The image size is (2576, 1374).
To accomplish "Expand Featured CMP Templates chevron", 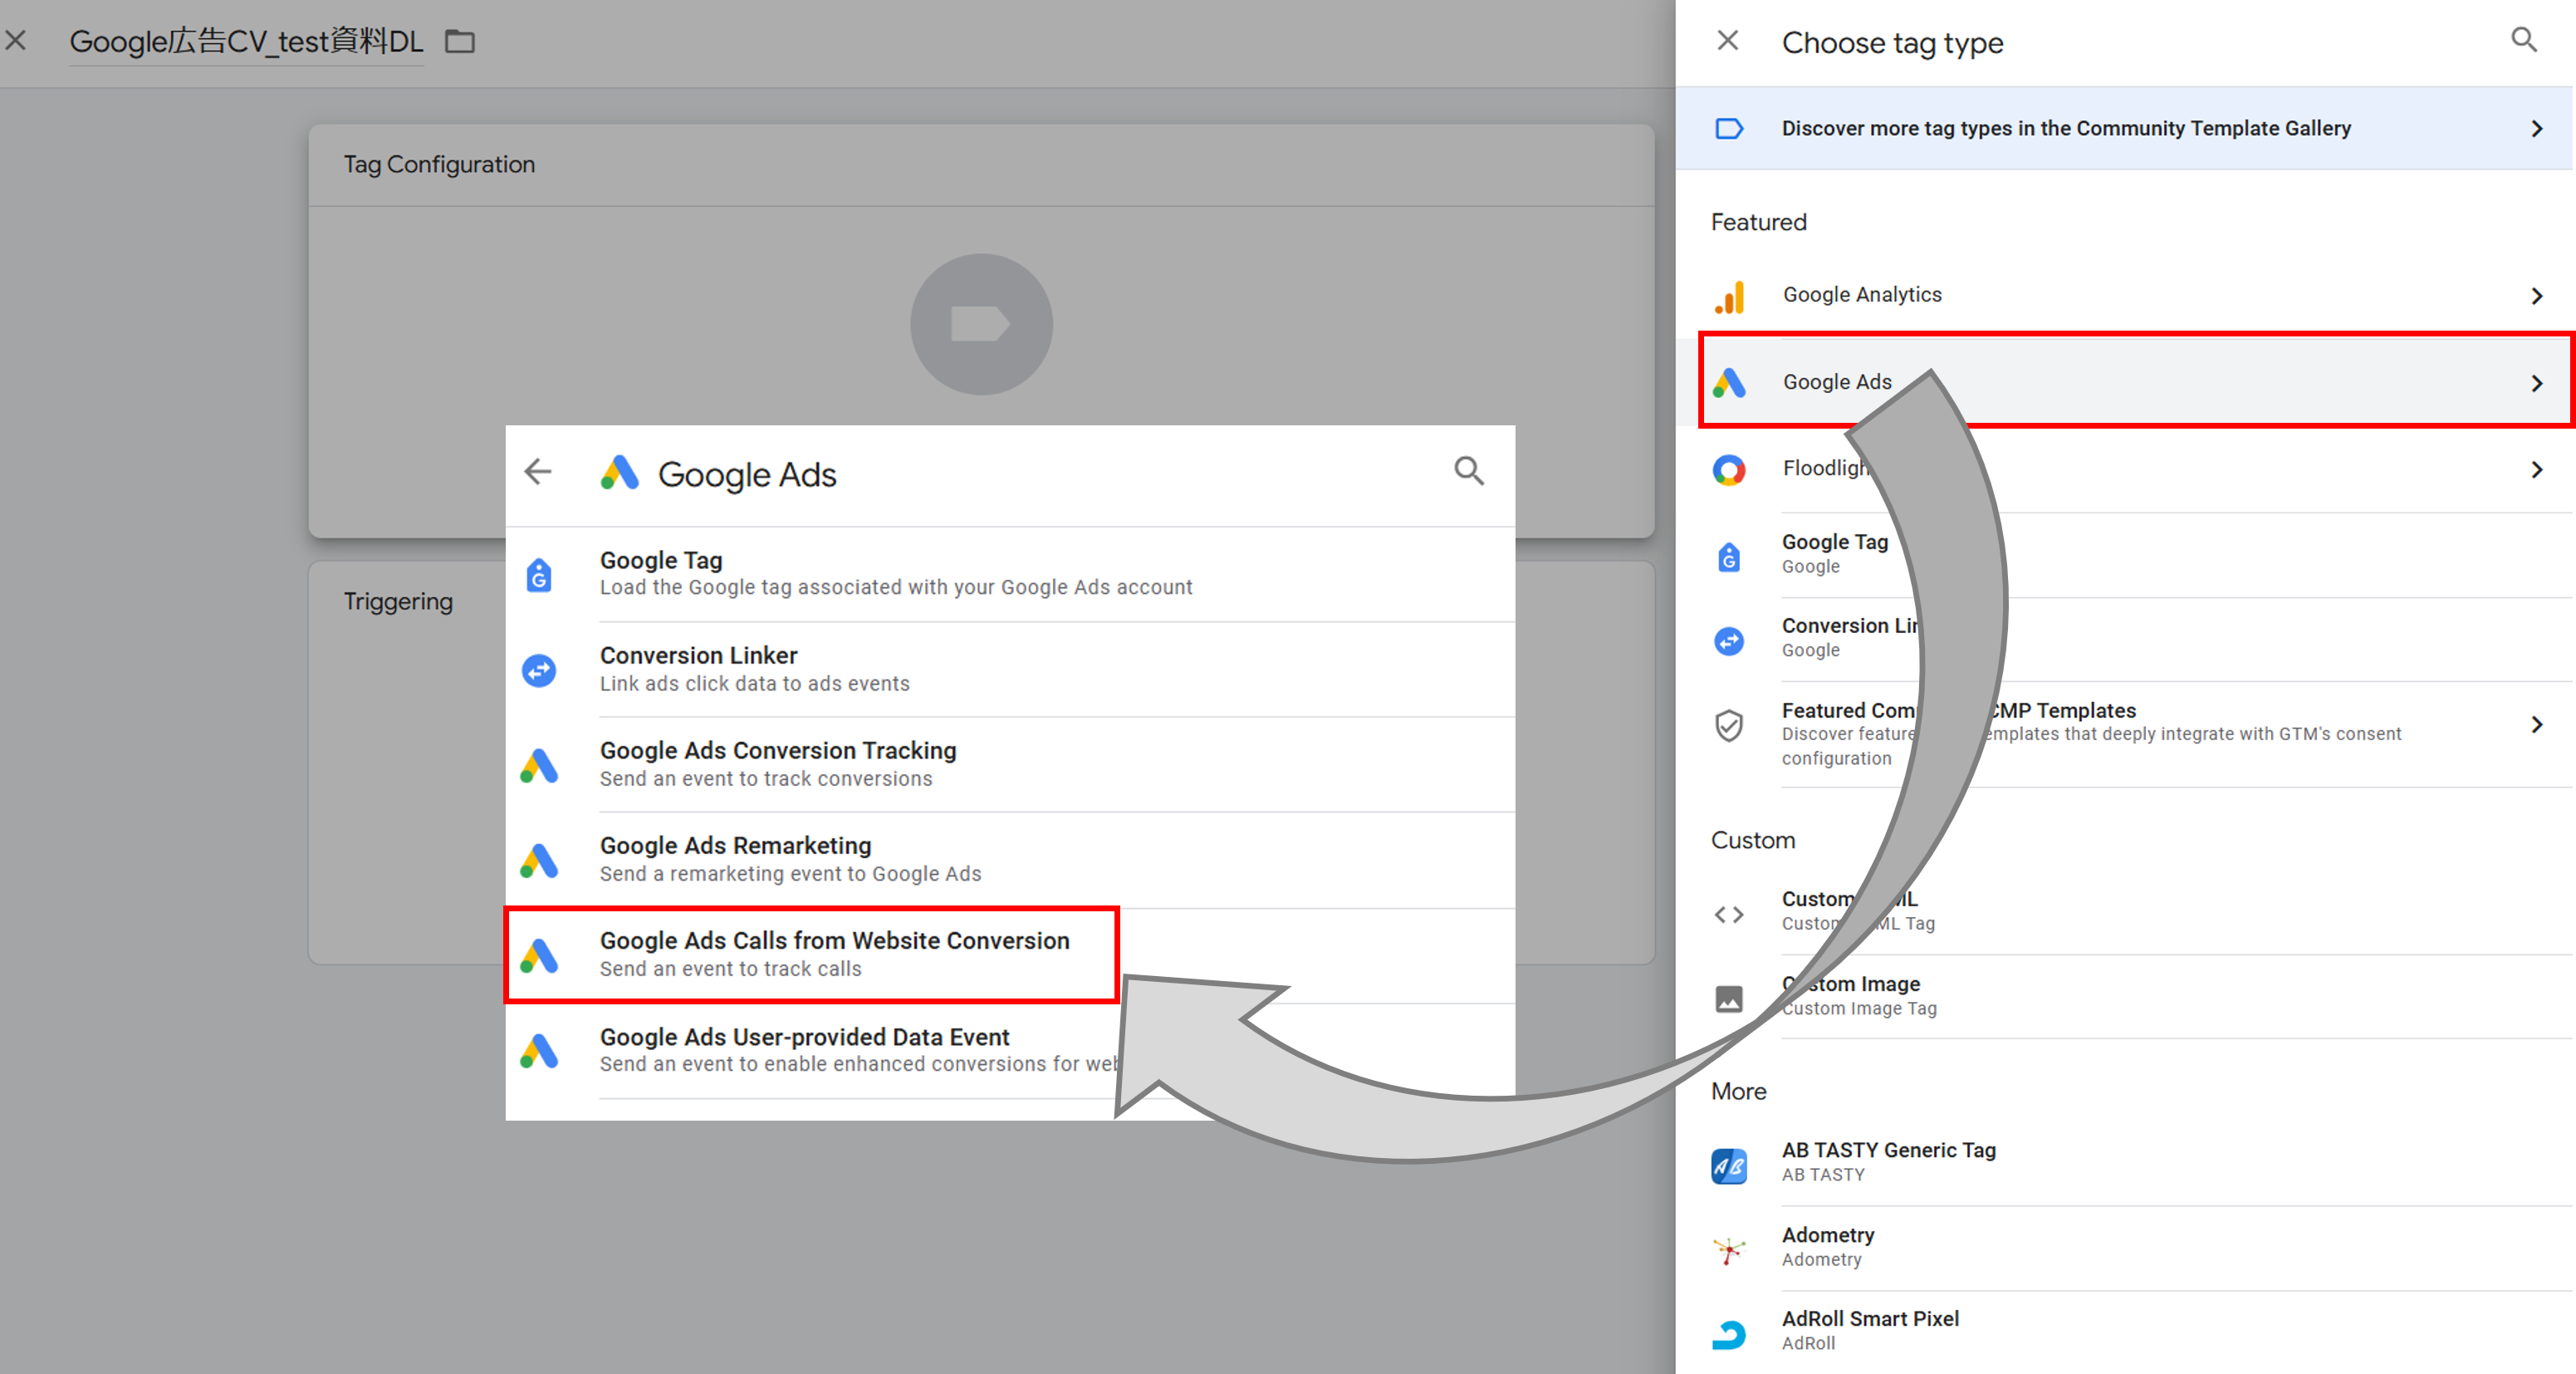I will tap(2536, 725).
